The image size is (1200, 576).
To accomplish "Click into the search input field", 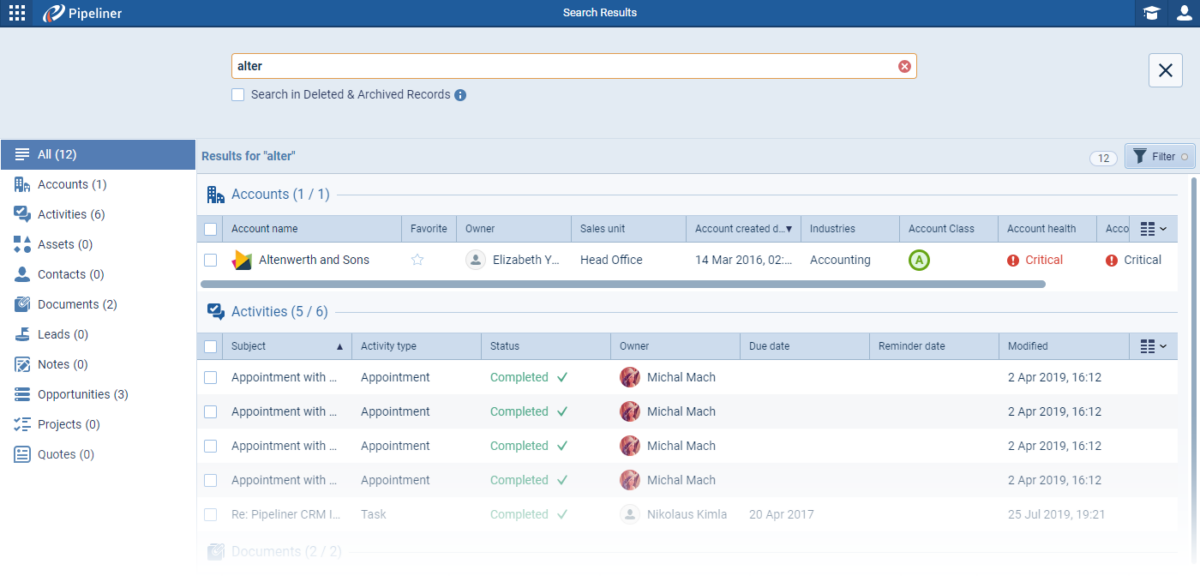I will click(x=560, y=66).
